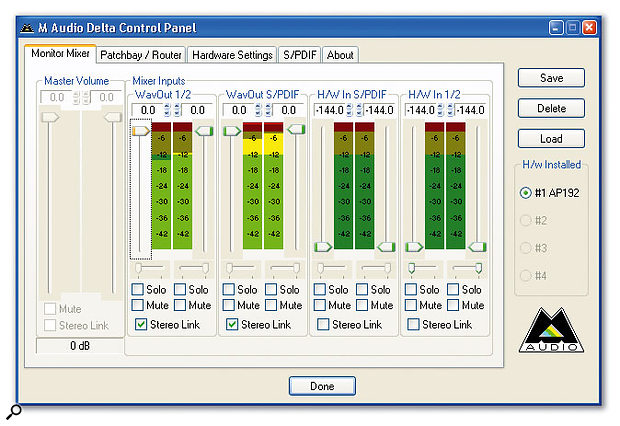This screenshot has width=620, height=426.
Task: Click the left WavOut S/PDIF fader handle
Action: (x=232, y=131)
